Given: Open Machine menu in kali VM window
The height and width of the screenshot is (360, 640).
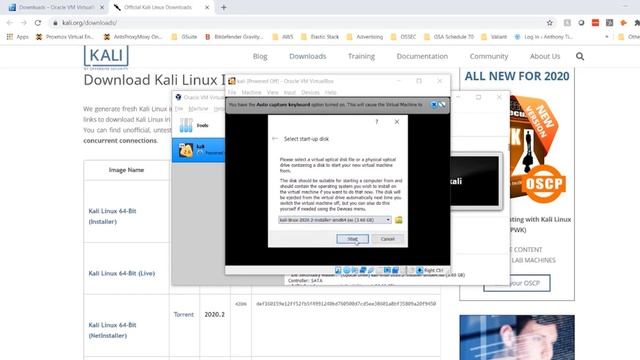Looking at the screenshot, I should click(251, 93).
